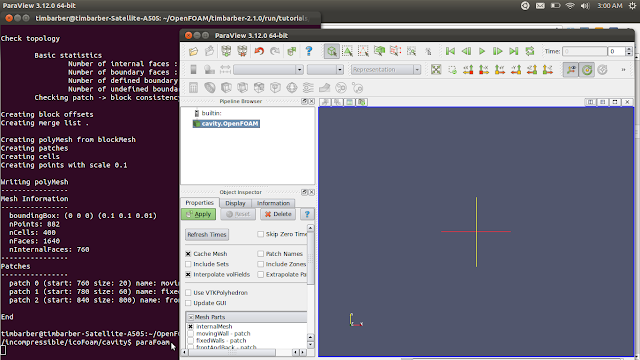Click the Calculator filter icon
The height and width of the screenshot is (360, 640).
point(193,88)
